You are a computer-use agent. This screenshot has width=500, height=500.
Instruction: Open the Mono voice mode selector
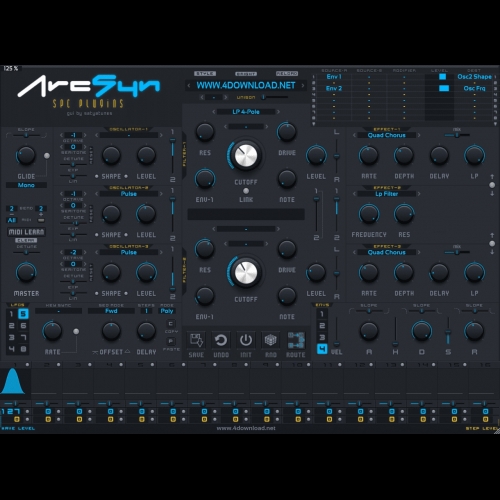coord(26,185)
